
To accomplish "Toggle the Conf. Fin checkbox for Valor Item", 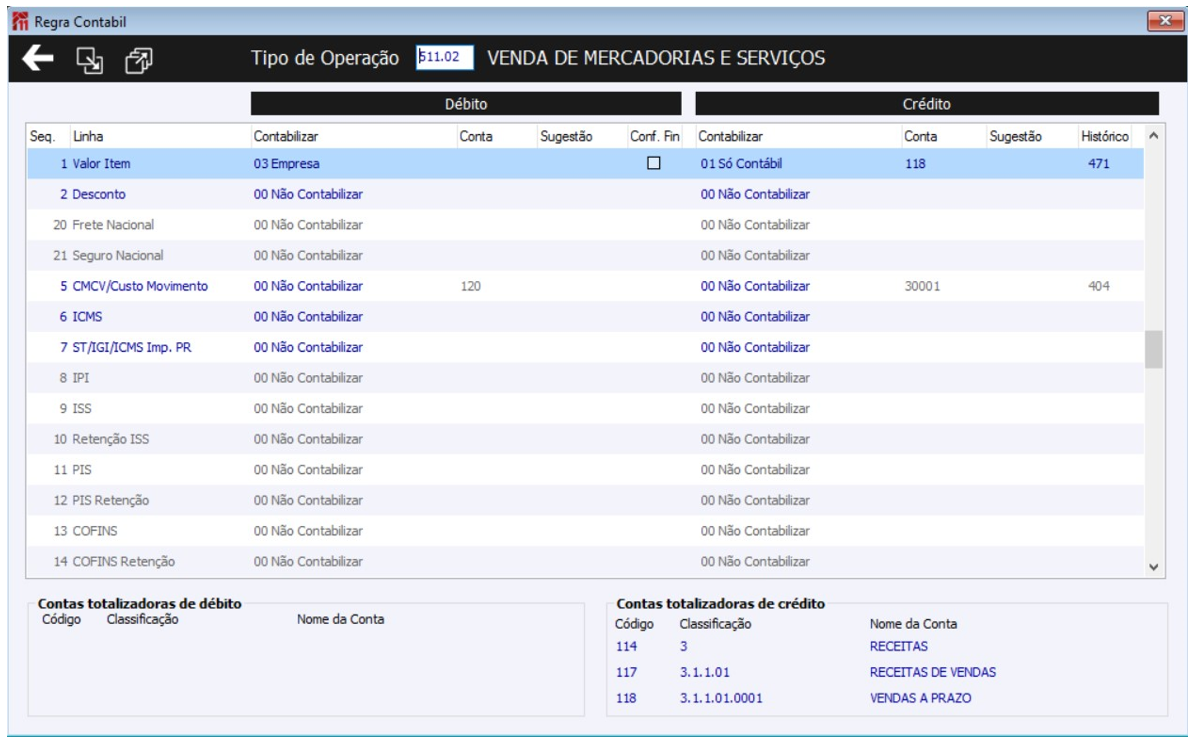I will point(653,163).
